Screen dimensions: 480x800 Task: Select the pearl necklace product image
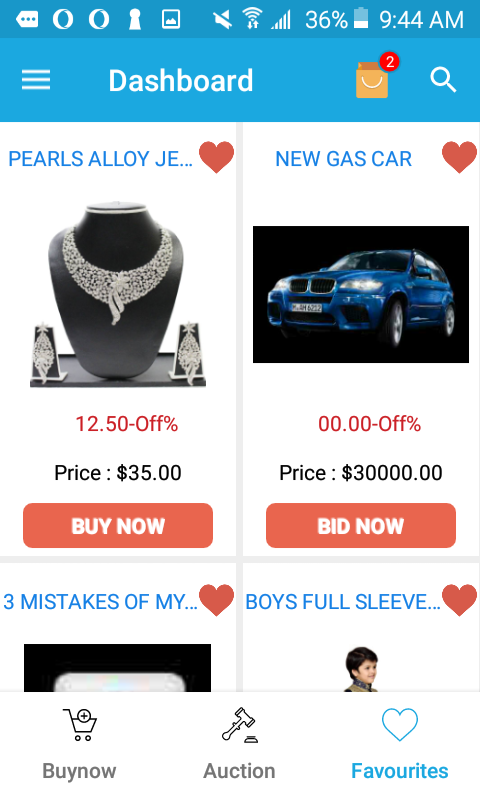point(118,294)
